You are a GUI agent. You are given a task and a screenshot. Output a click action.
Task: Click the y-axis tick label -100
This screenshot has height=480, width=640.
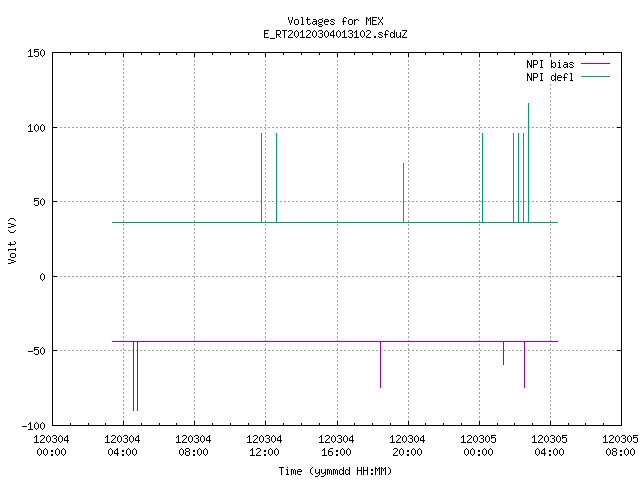pos(33,426)
